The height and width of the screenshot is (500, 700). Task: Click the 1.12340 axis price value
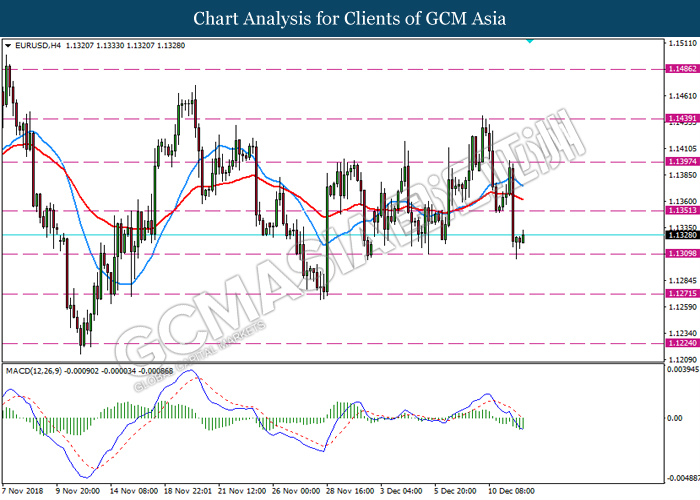(683, 333)
